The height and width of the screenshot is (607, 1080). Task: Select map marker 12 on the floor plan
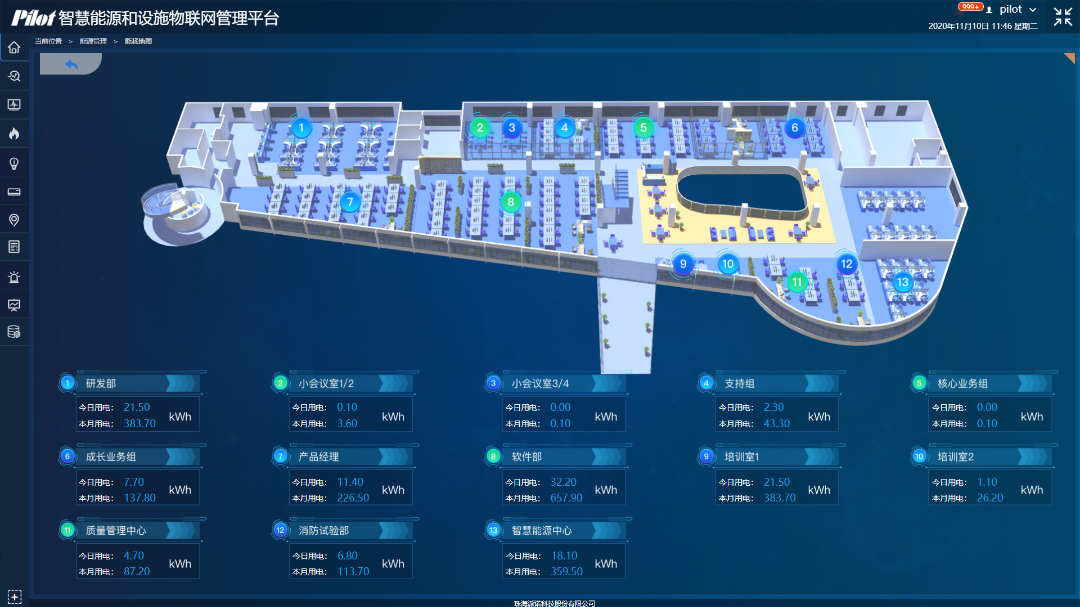pos(847,264)
